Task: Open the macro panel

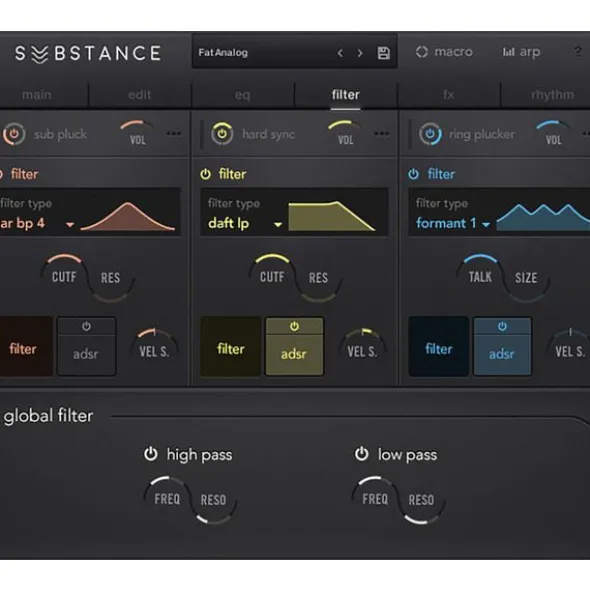Action: 444,52
